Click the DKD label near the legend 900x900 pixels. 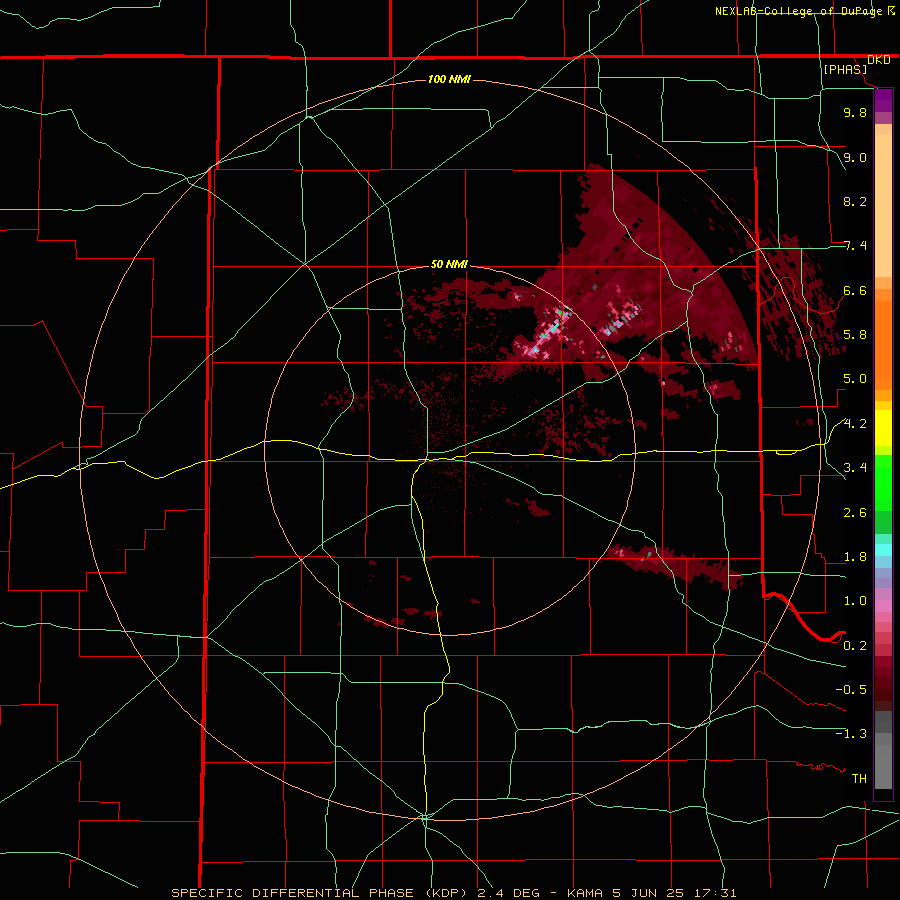[x=879, y=60]
